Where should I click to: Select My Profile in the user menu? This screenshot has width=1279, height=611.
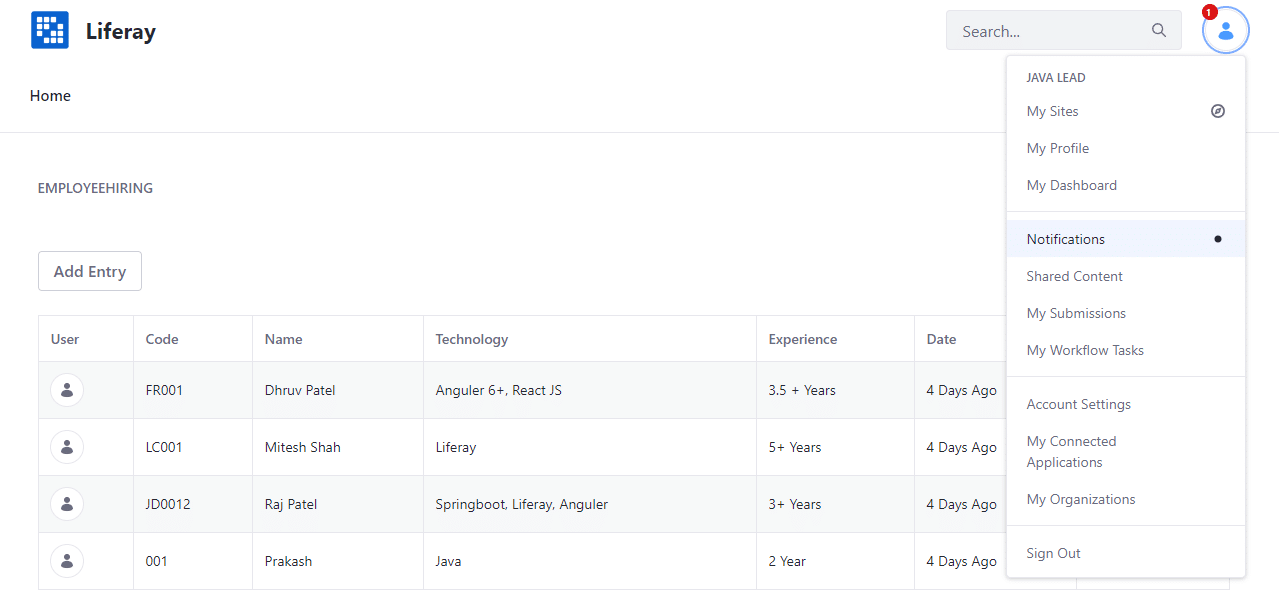click(x=1058, y=148)
